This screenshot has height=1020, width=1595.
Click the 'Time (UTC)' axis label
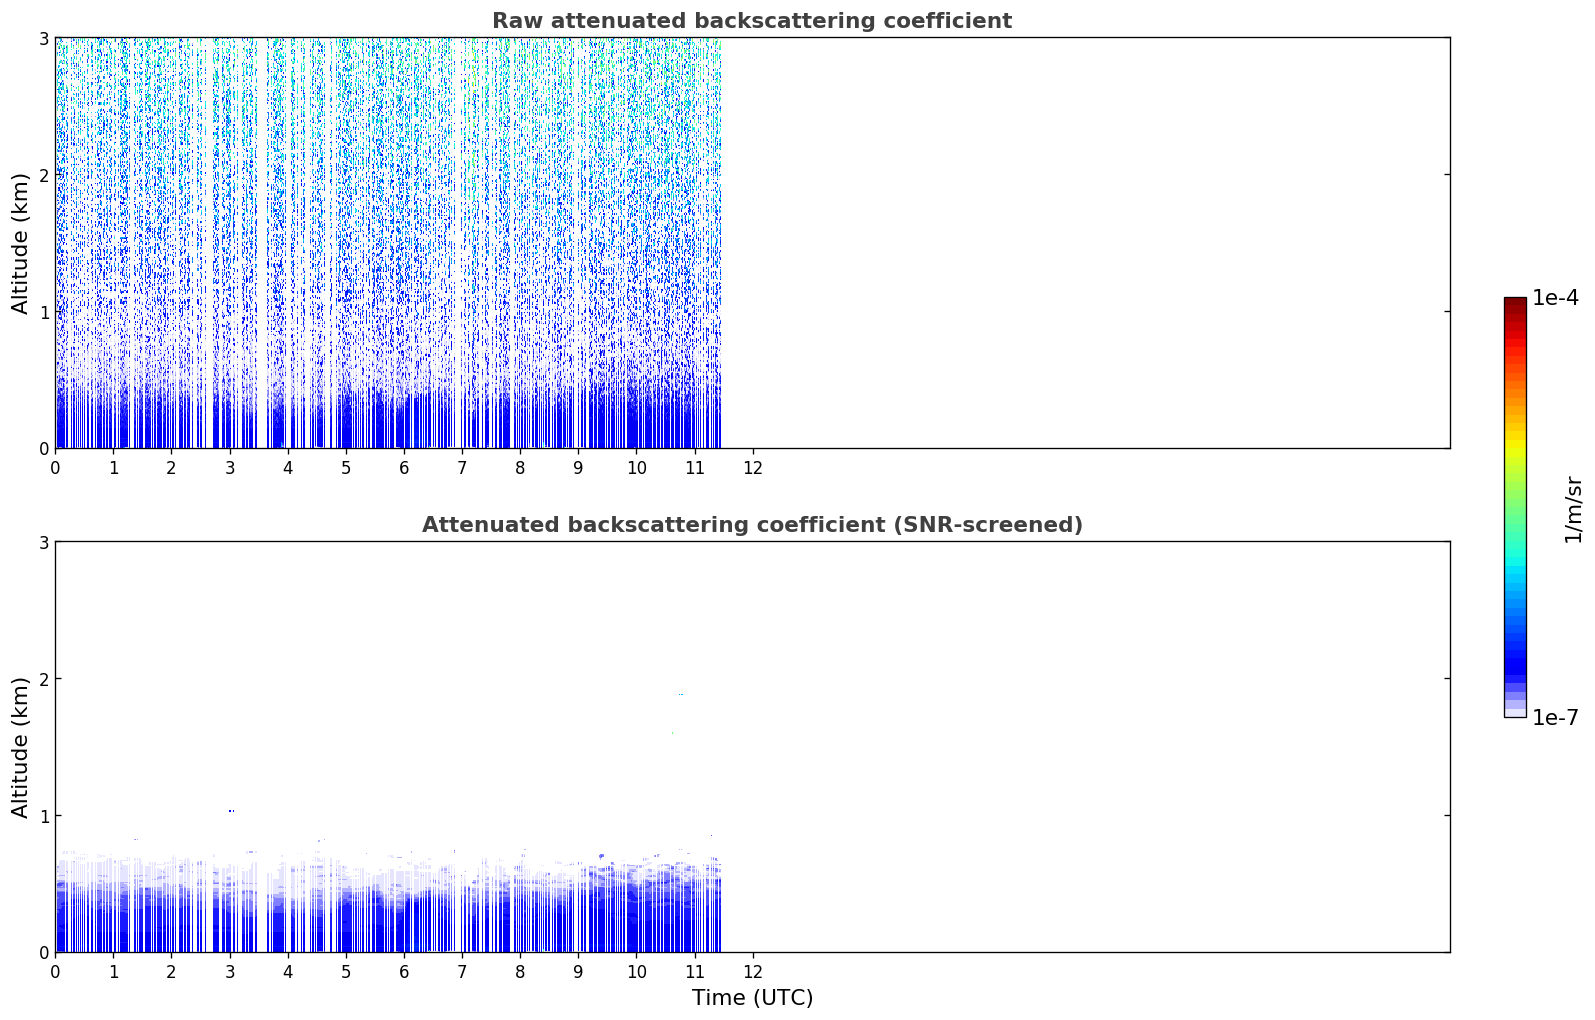pyautogui.click(x=752, y=998)
